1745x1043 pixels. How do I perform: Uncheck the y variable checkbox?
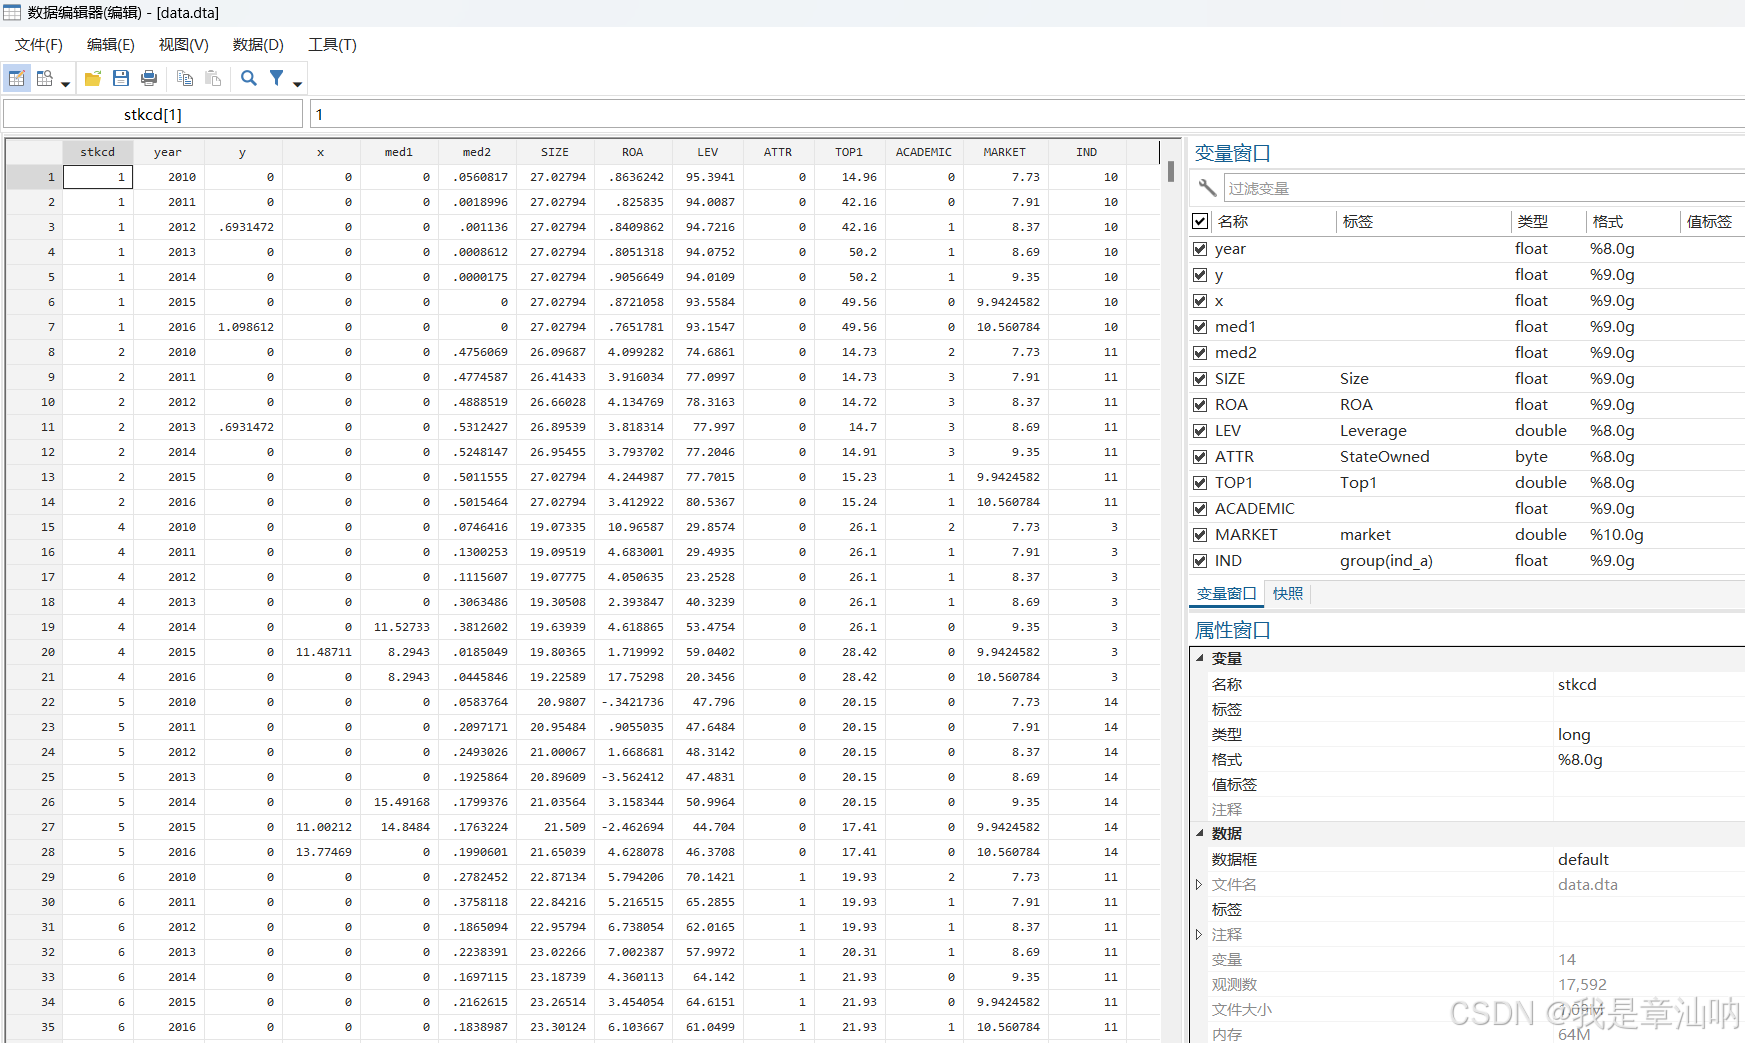click(x=1200, y=275)
